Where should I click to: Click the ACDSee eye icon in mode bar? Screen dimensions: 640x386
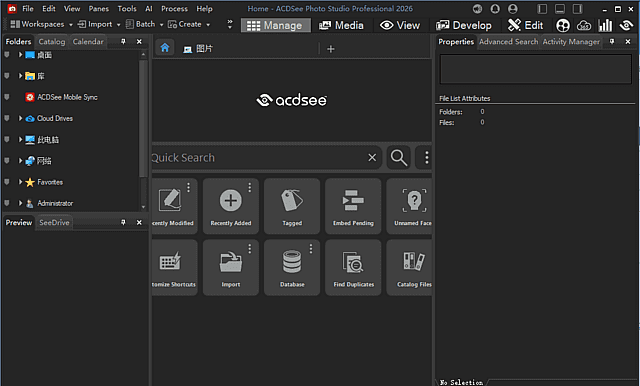click(626, 25)
